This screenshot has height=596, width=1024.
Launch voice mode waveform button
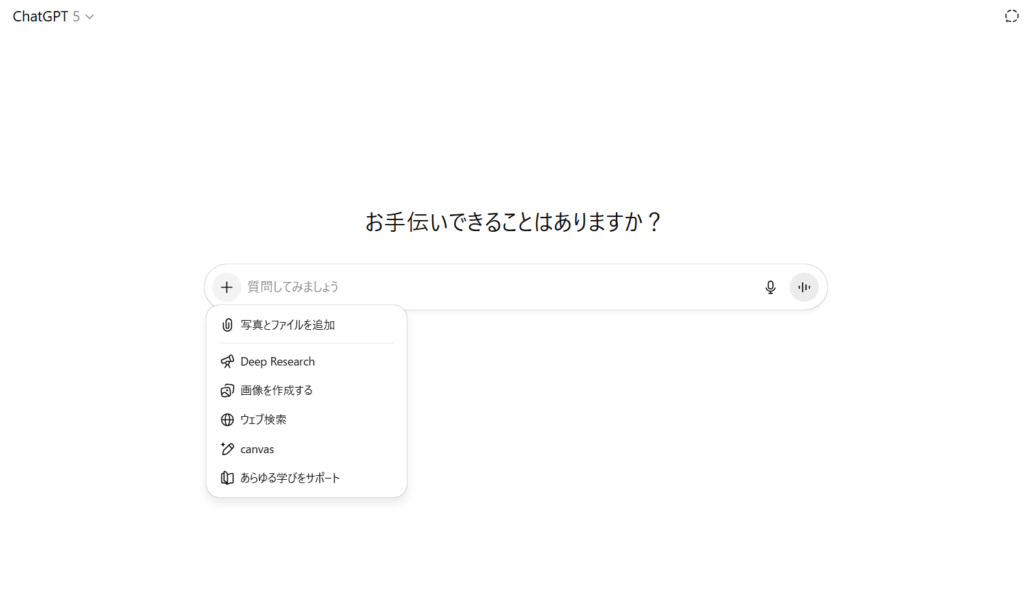pyautogui.click(x=804, y=287)
